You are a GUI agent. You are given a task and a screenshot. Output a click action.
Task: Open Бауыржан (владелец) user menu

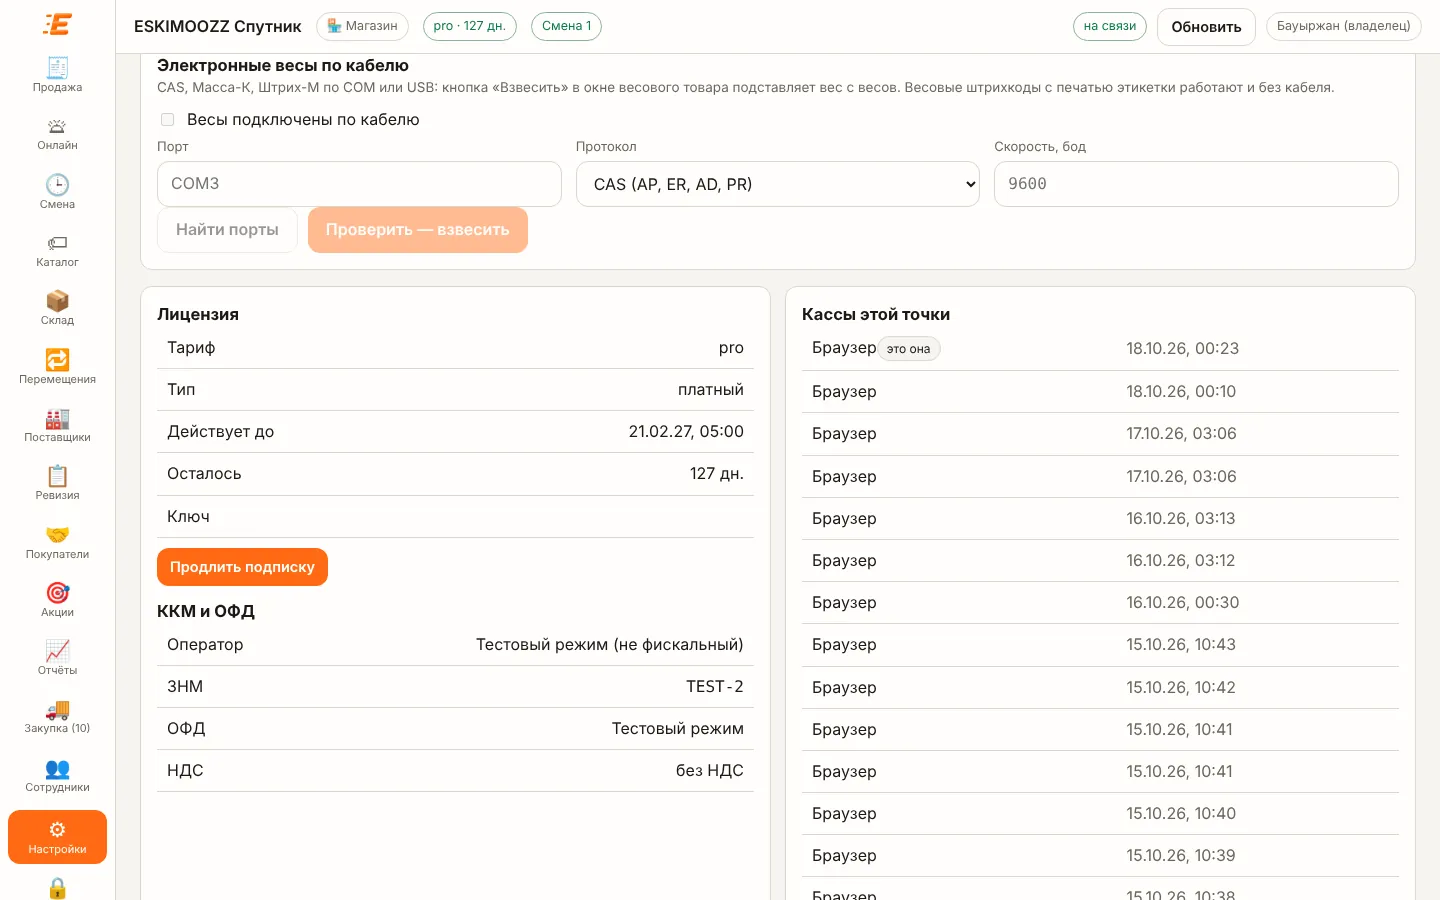[1343, 26]
